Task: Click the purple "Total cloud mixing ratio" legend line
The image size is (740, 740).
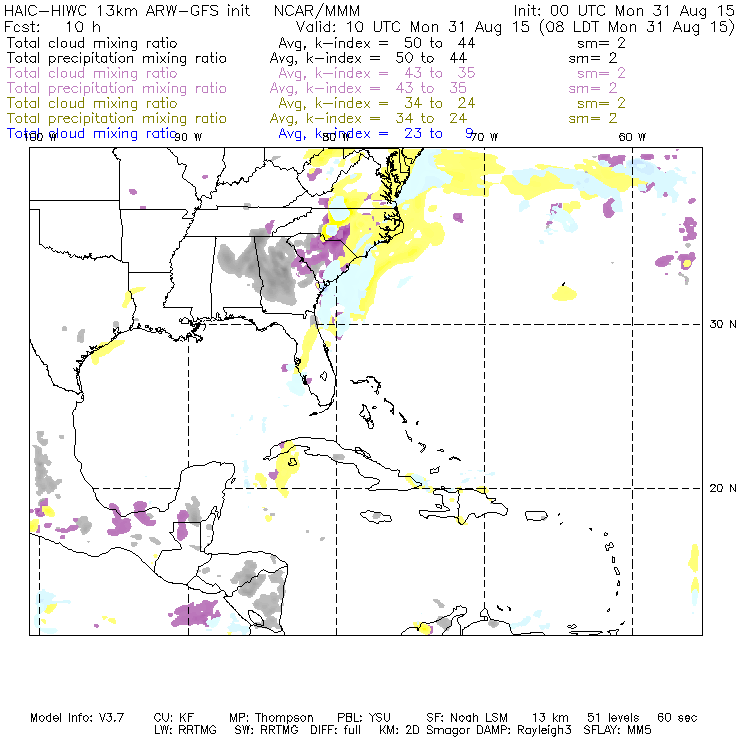Action: pos(92,73)
